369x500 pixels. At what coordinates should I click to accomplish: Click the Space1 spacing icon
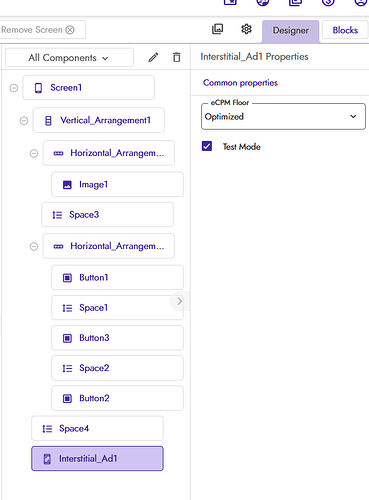[67, 308]
